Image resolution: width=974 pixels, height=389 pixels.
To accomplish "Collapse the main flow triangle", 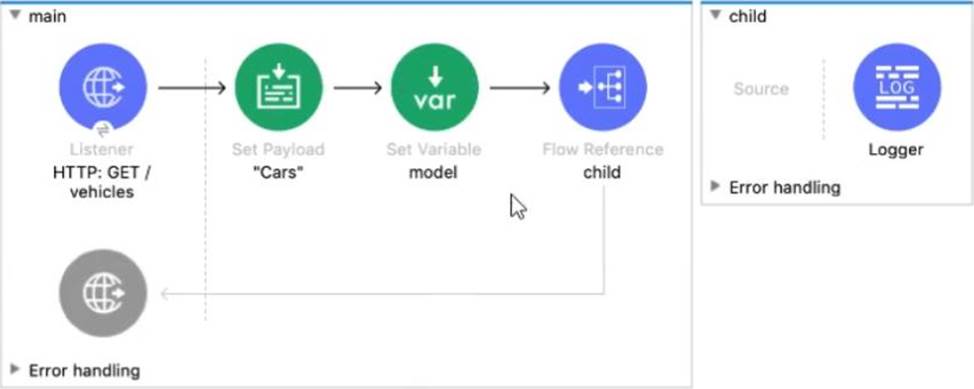I will tap(16, 16).
